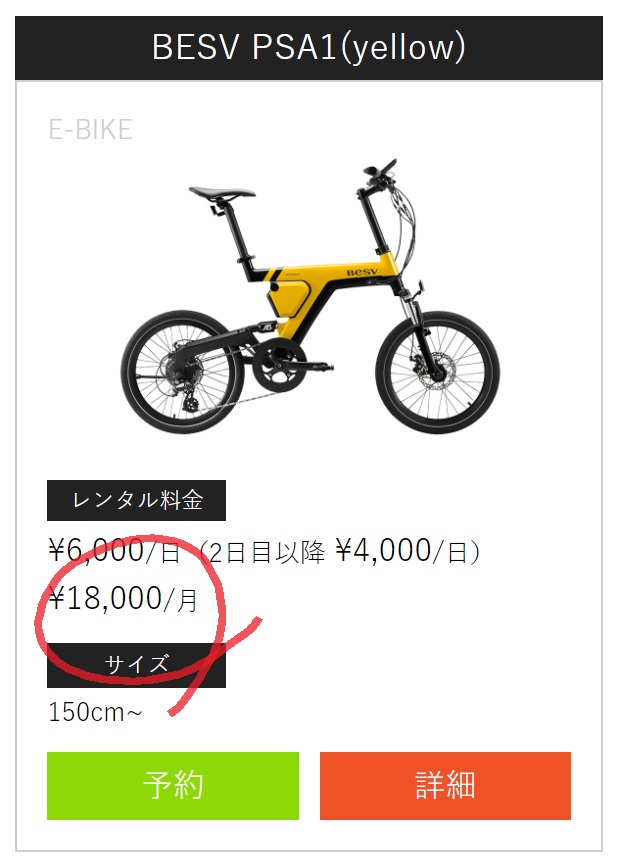Select the yellow e-bike product image
This screenshot has width=621, height=867.
tap(310, 296)
